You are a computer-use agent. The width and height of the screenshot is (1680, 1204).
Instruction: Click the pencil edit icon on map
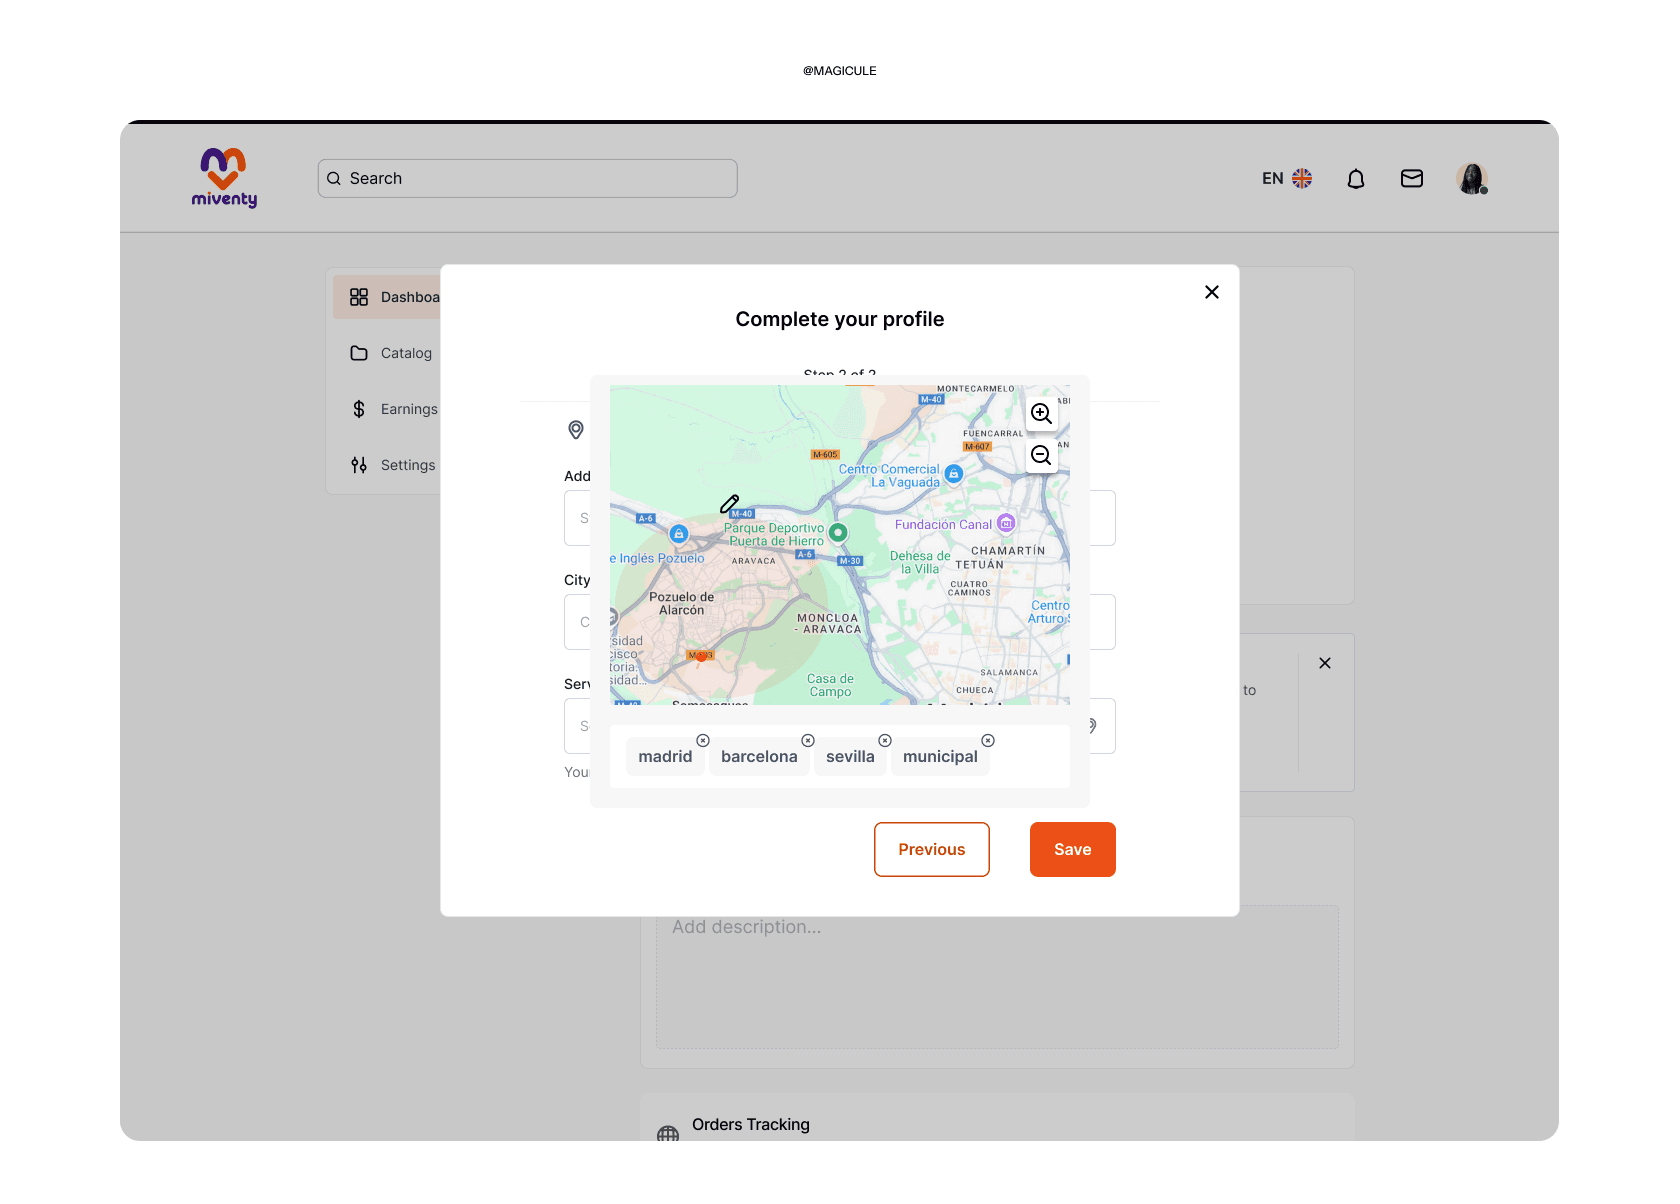pyautogui.click(x=730, y=504)
